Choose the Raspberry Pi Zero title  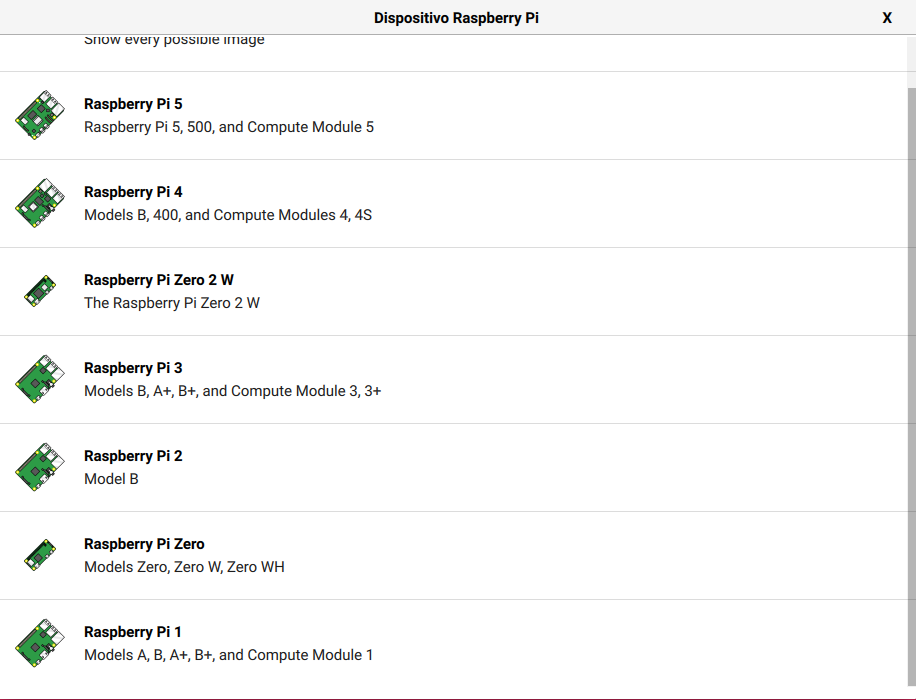tap(144, 544)
